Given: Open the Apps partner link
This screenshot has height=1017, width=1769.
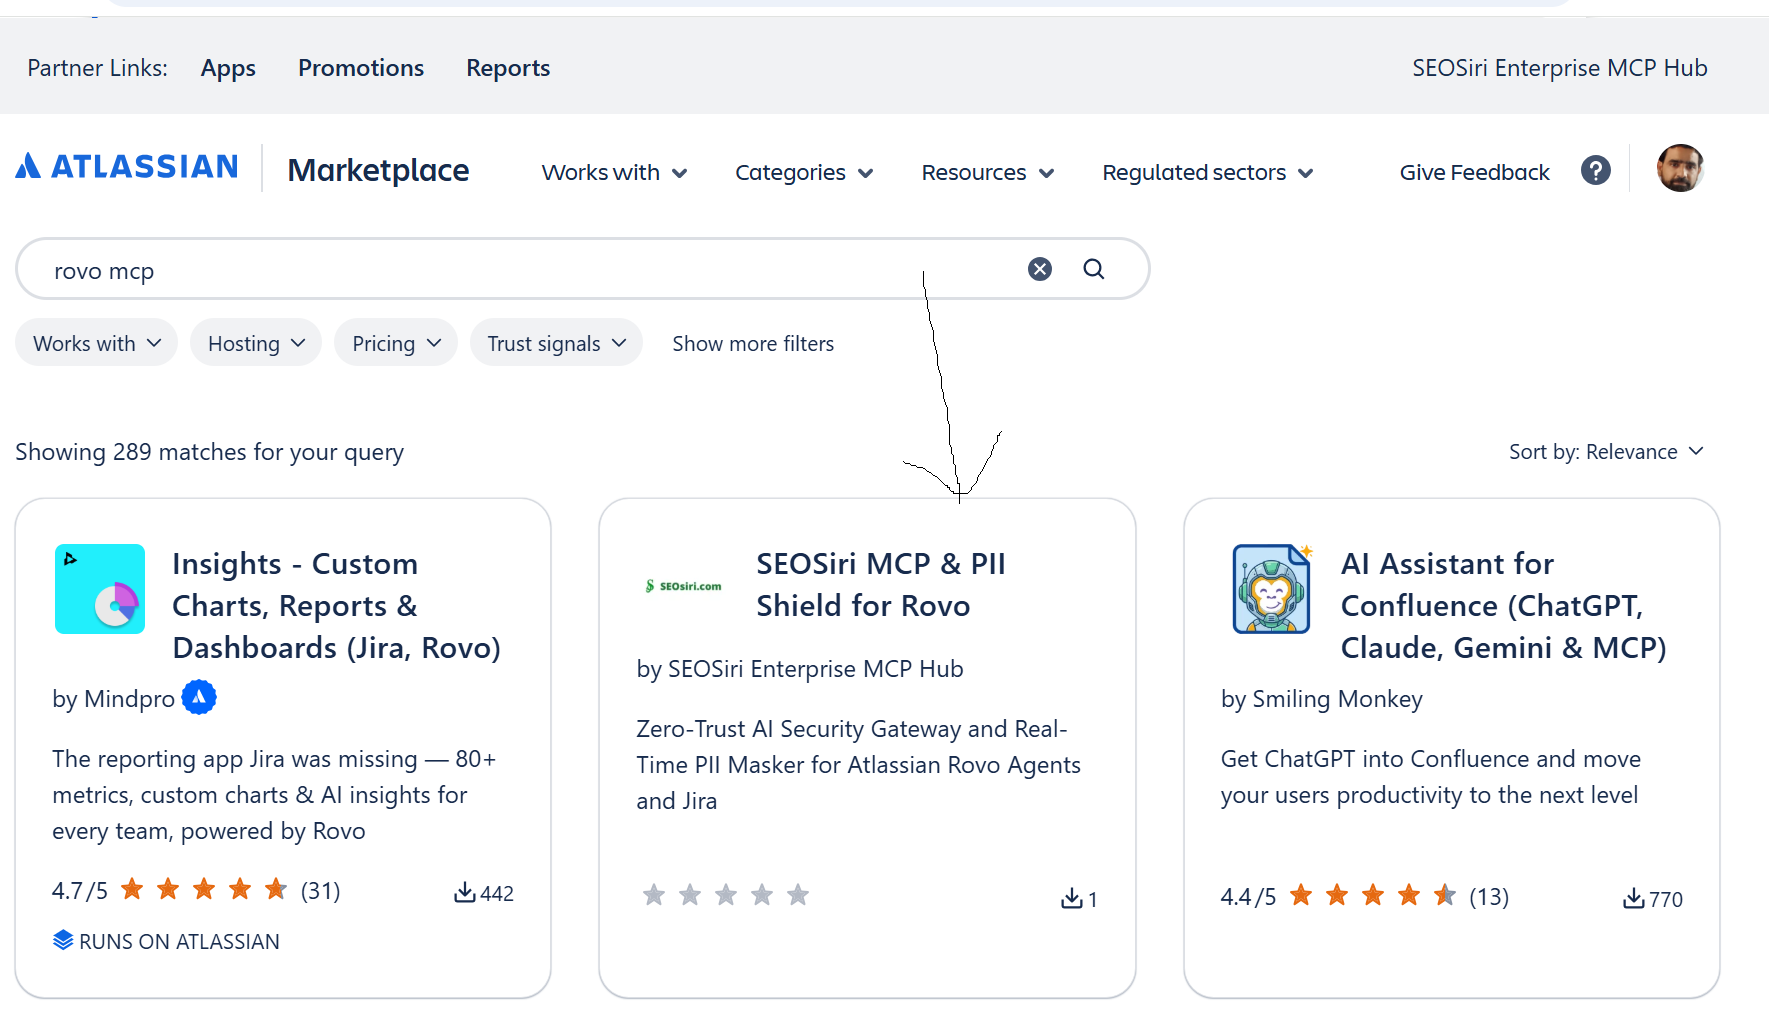Looking at the screenshot, I should 228,68.
